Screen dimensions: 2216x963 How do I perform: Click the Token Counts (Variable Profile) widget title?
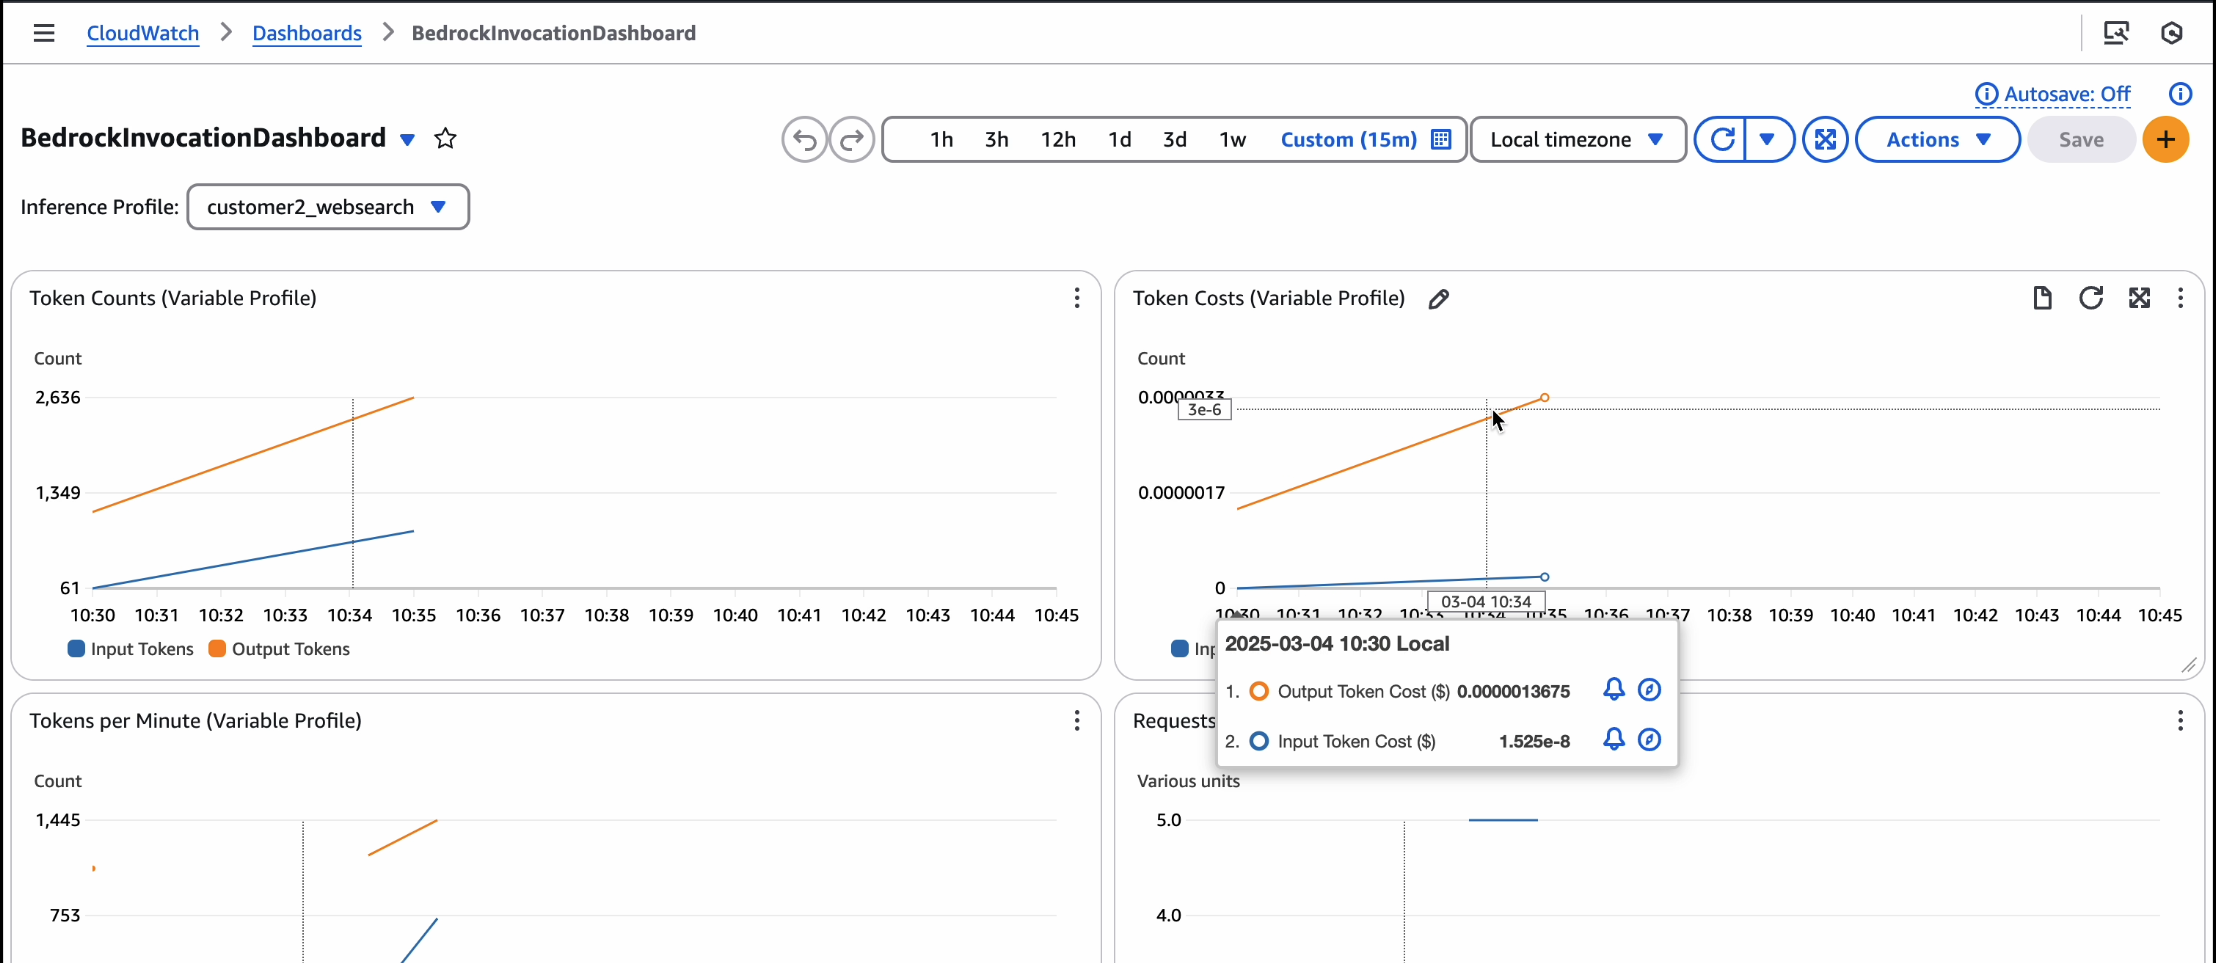[173, 298]
